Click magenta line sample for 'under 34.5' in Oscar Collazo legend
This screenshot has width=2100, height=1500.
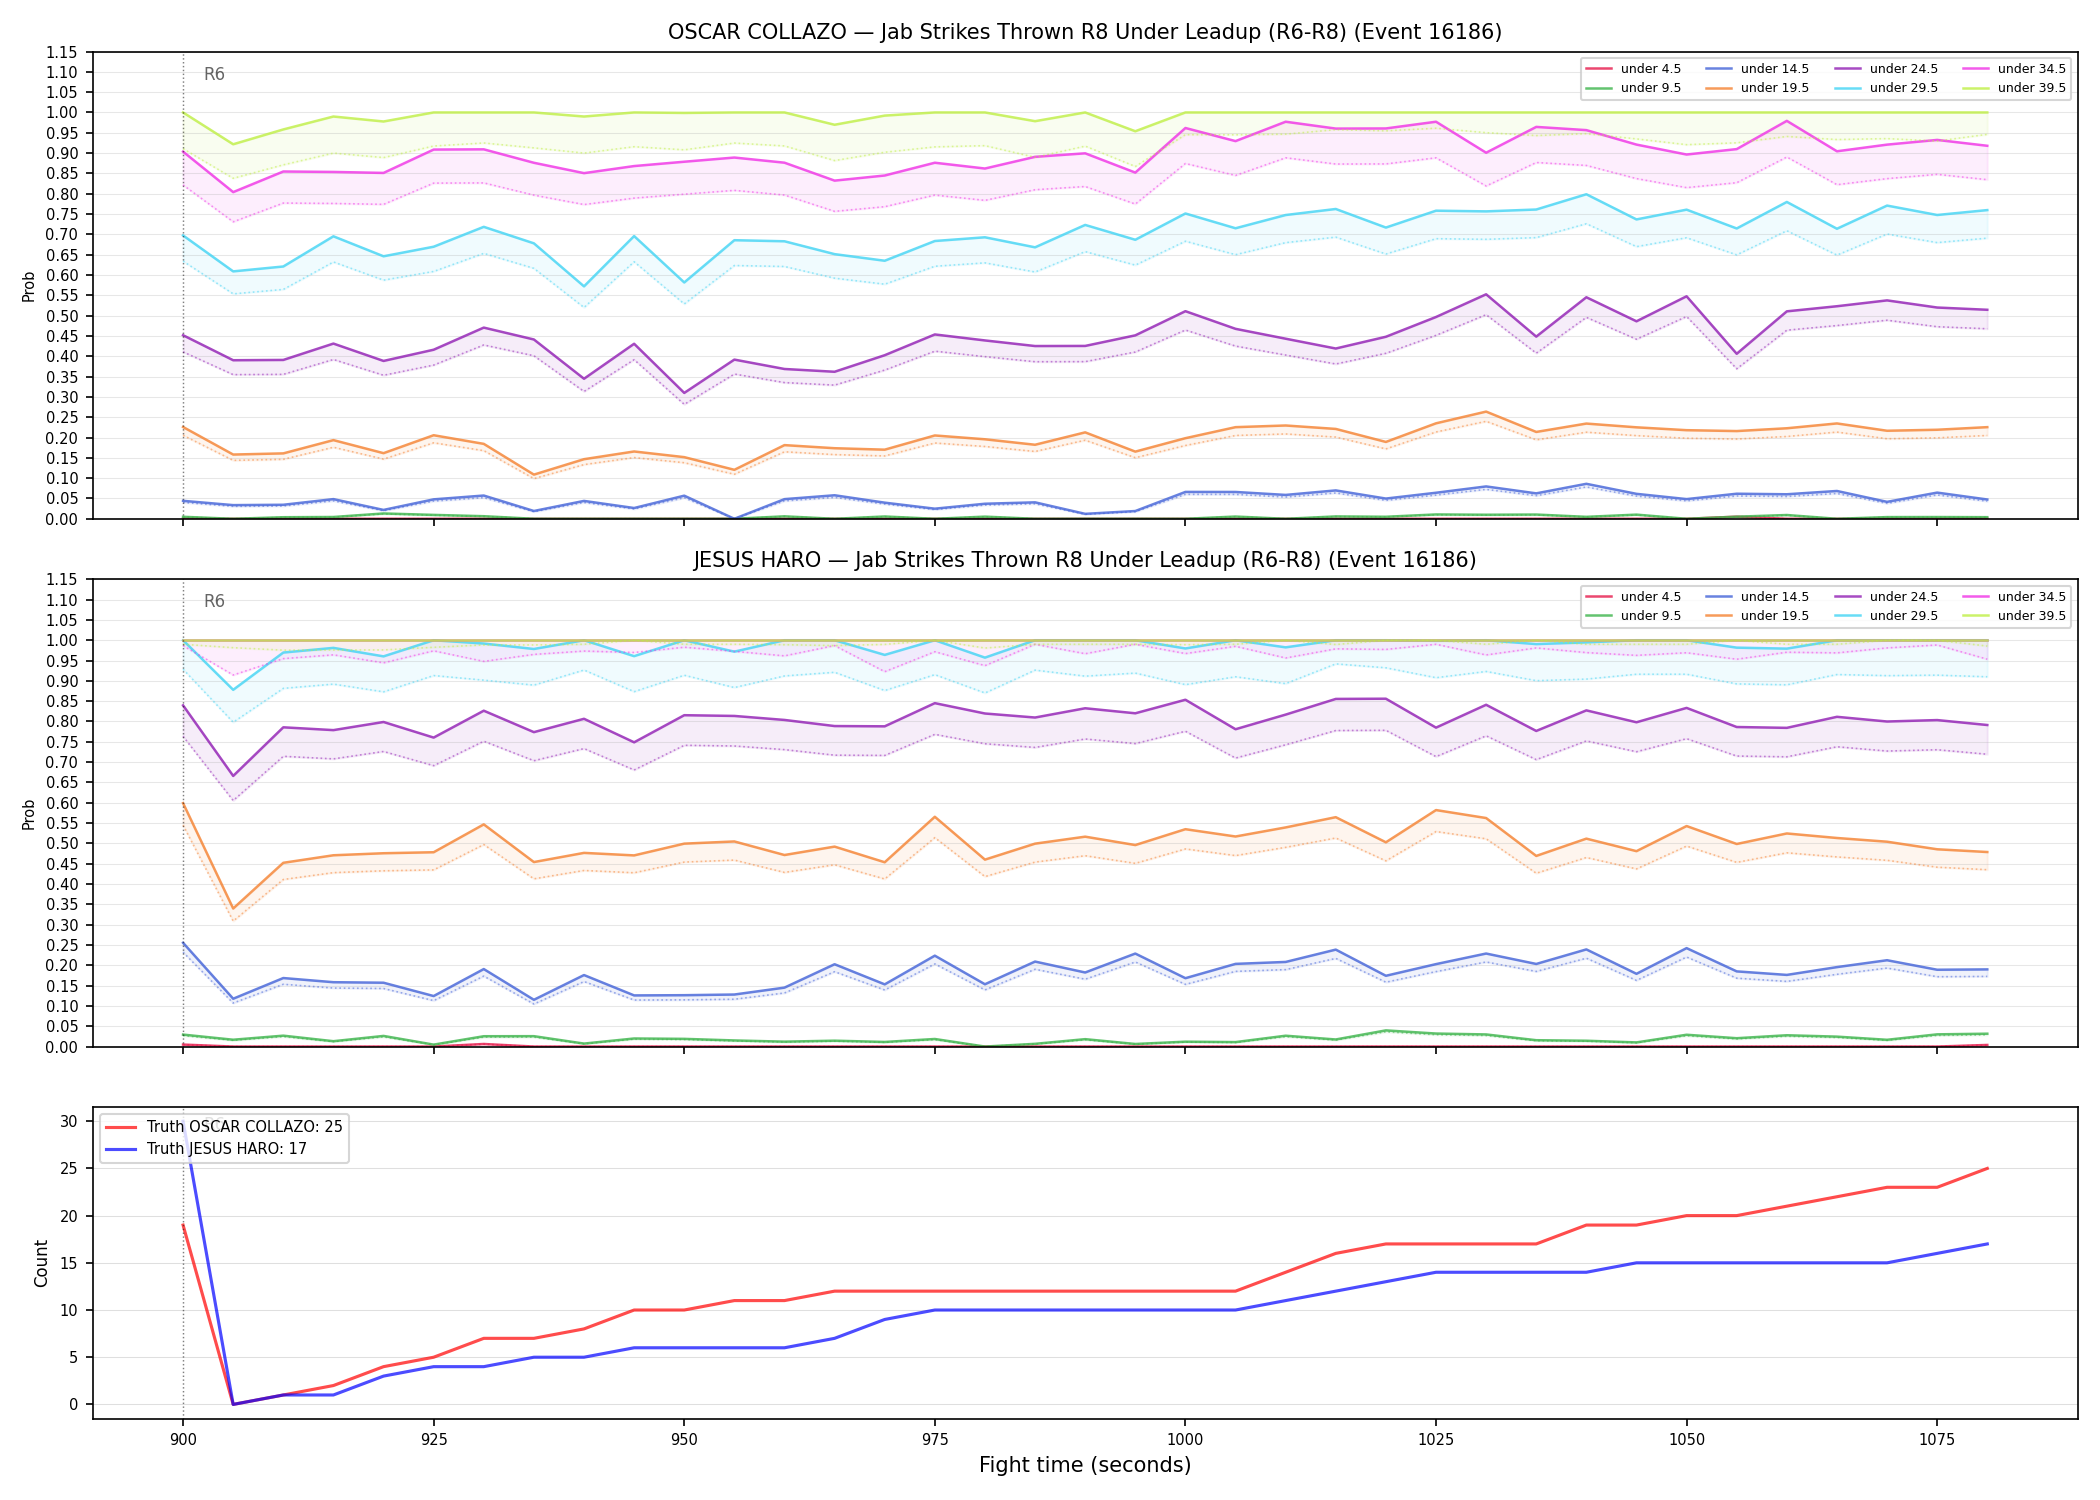click(x=1977, y=69)
